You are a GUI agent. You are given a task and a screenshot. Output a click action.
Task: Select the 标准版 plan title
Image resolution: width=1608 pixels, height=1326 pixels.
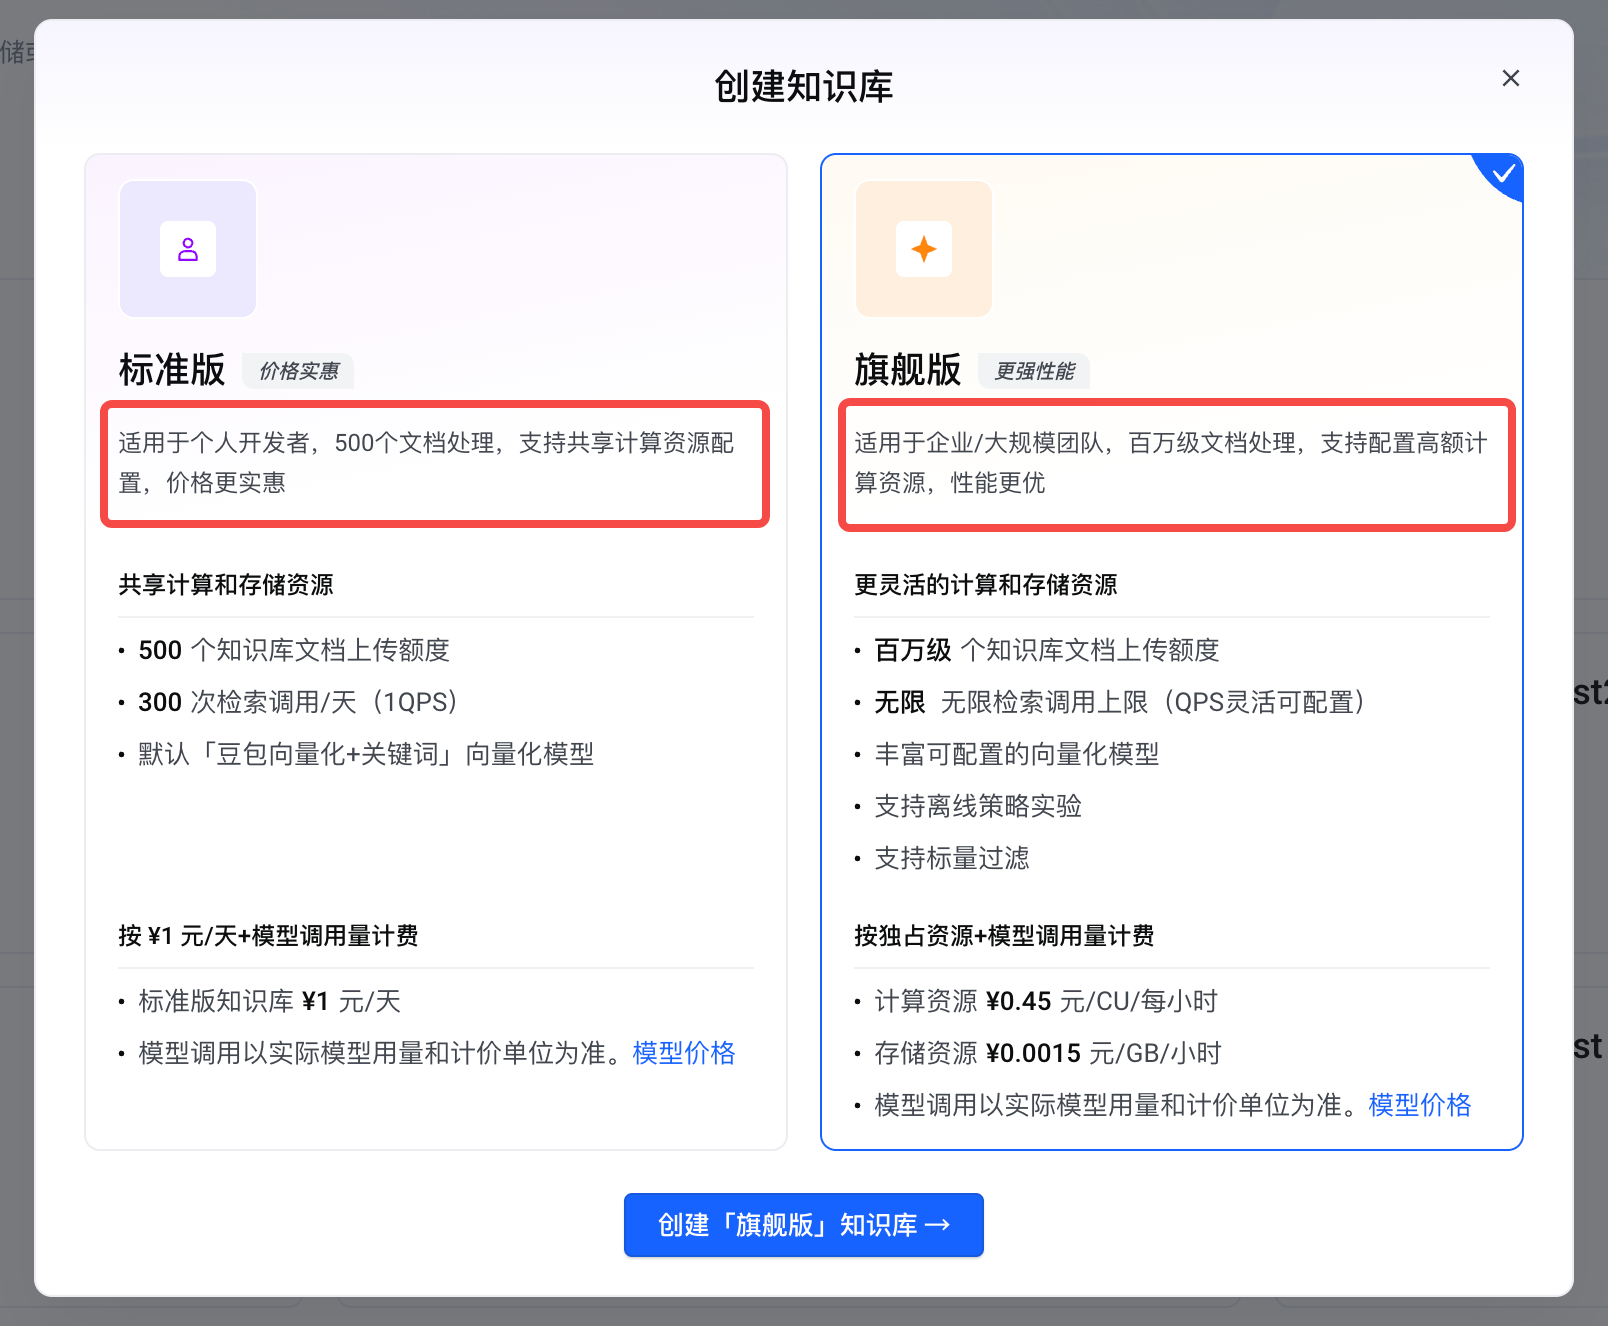(172, 370)
